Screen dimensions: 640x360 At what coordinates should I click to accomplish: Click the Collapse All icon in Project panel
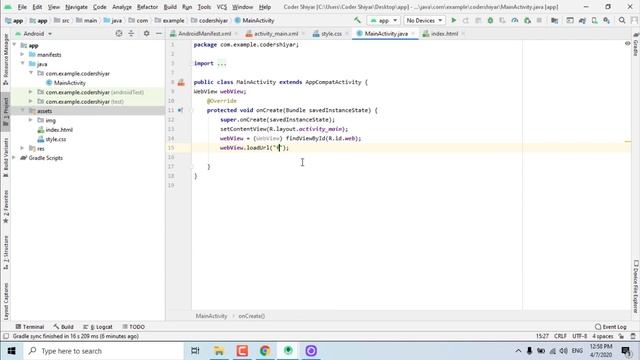[131, 33]
